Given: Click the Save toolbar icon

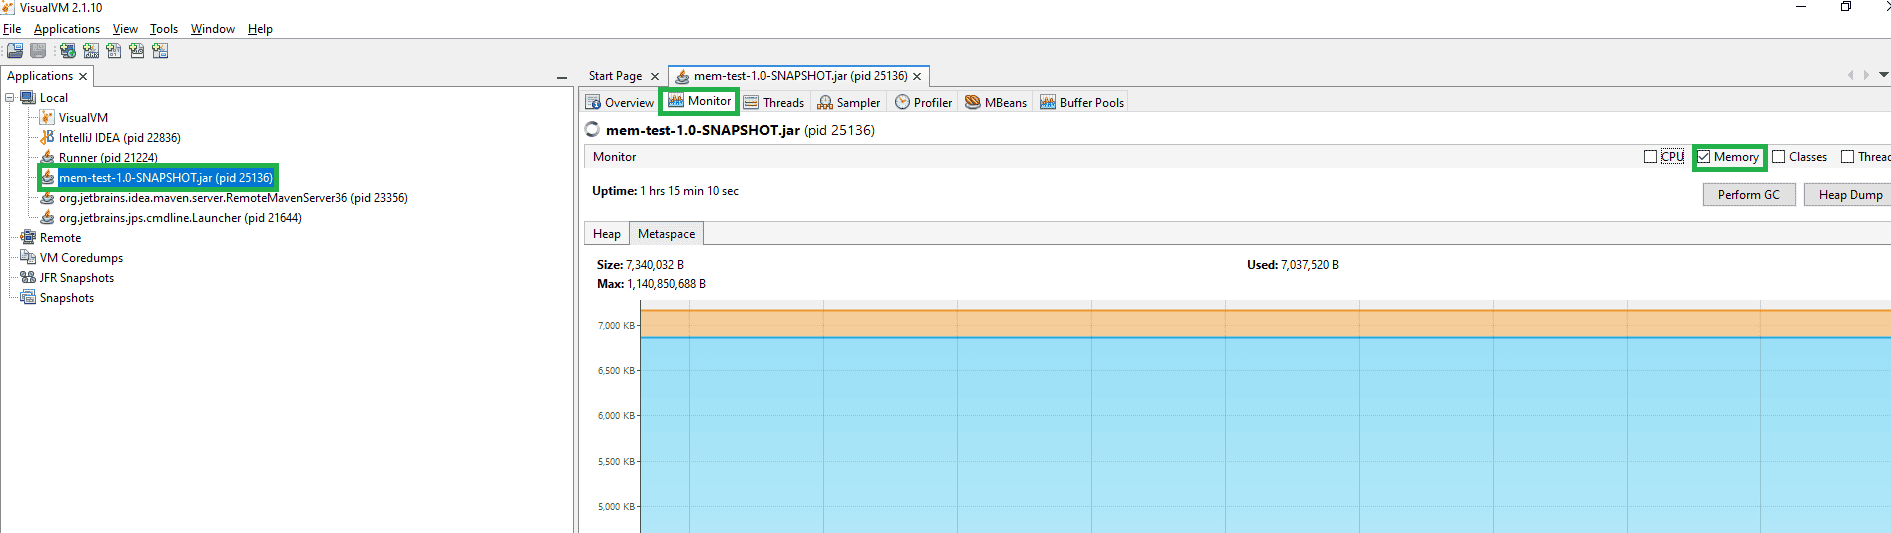Looking at the screenshot, I should pyautogui.click(x=38, y=51).
